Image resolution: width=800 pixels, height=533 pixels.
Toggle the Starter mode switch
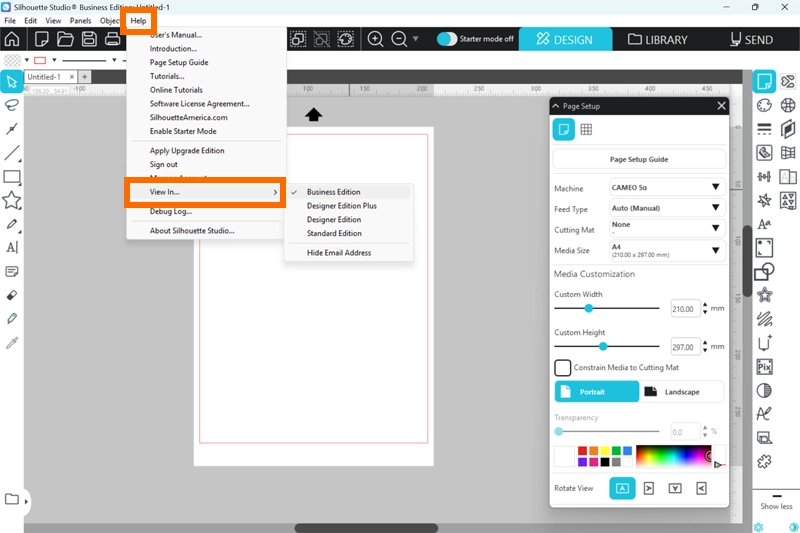pyautogui.click(x=447, y=39)
